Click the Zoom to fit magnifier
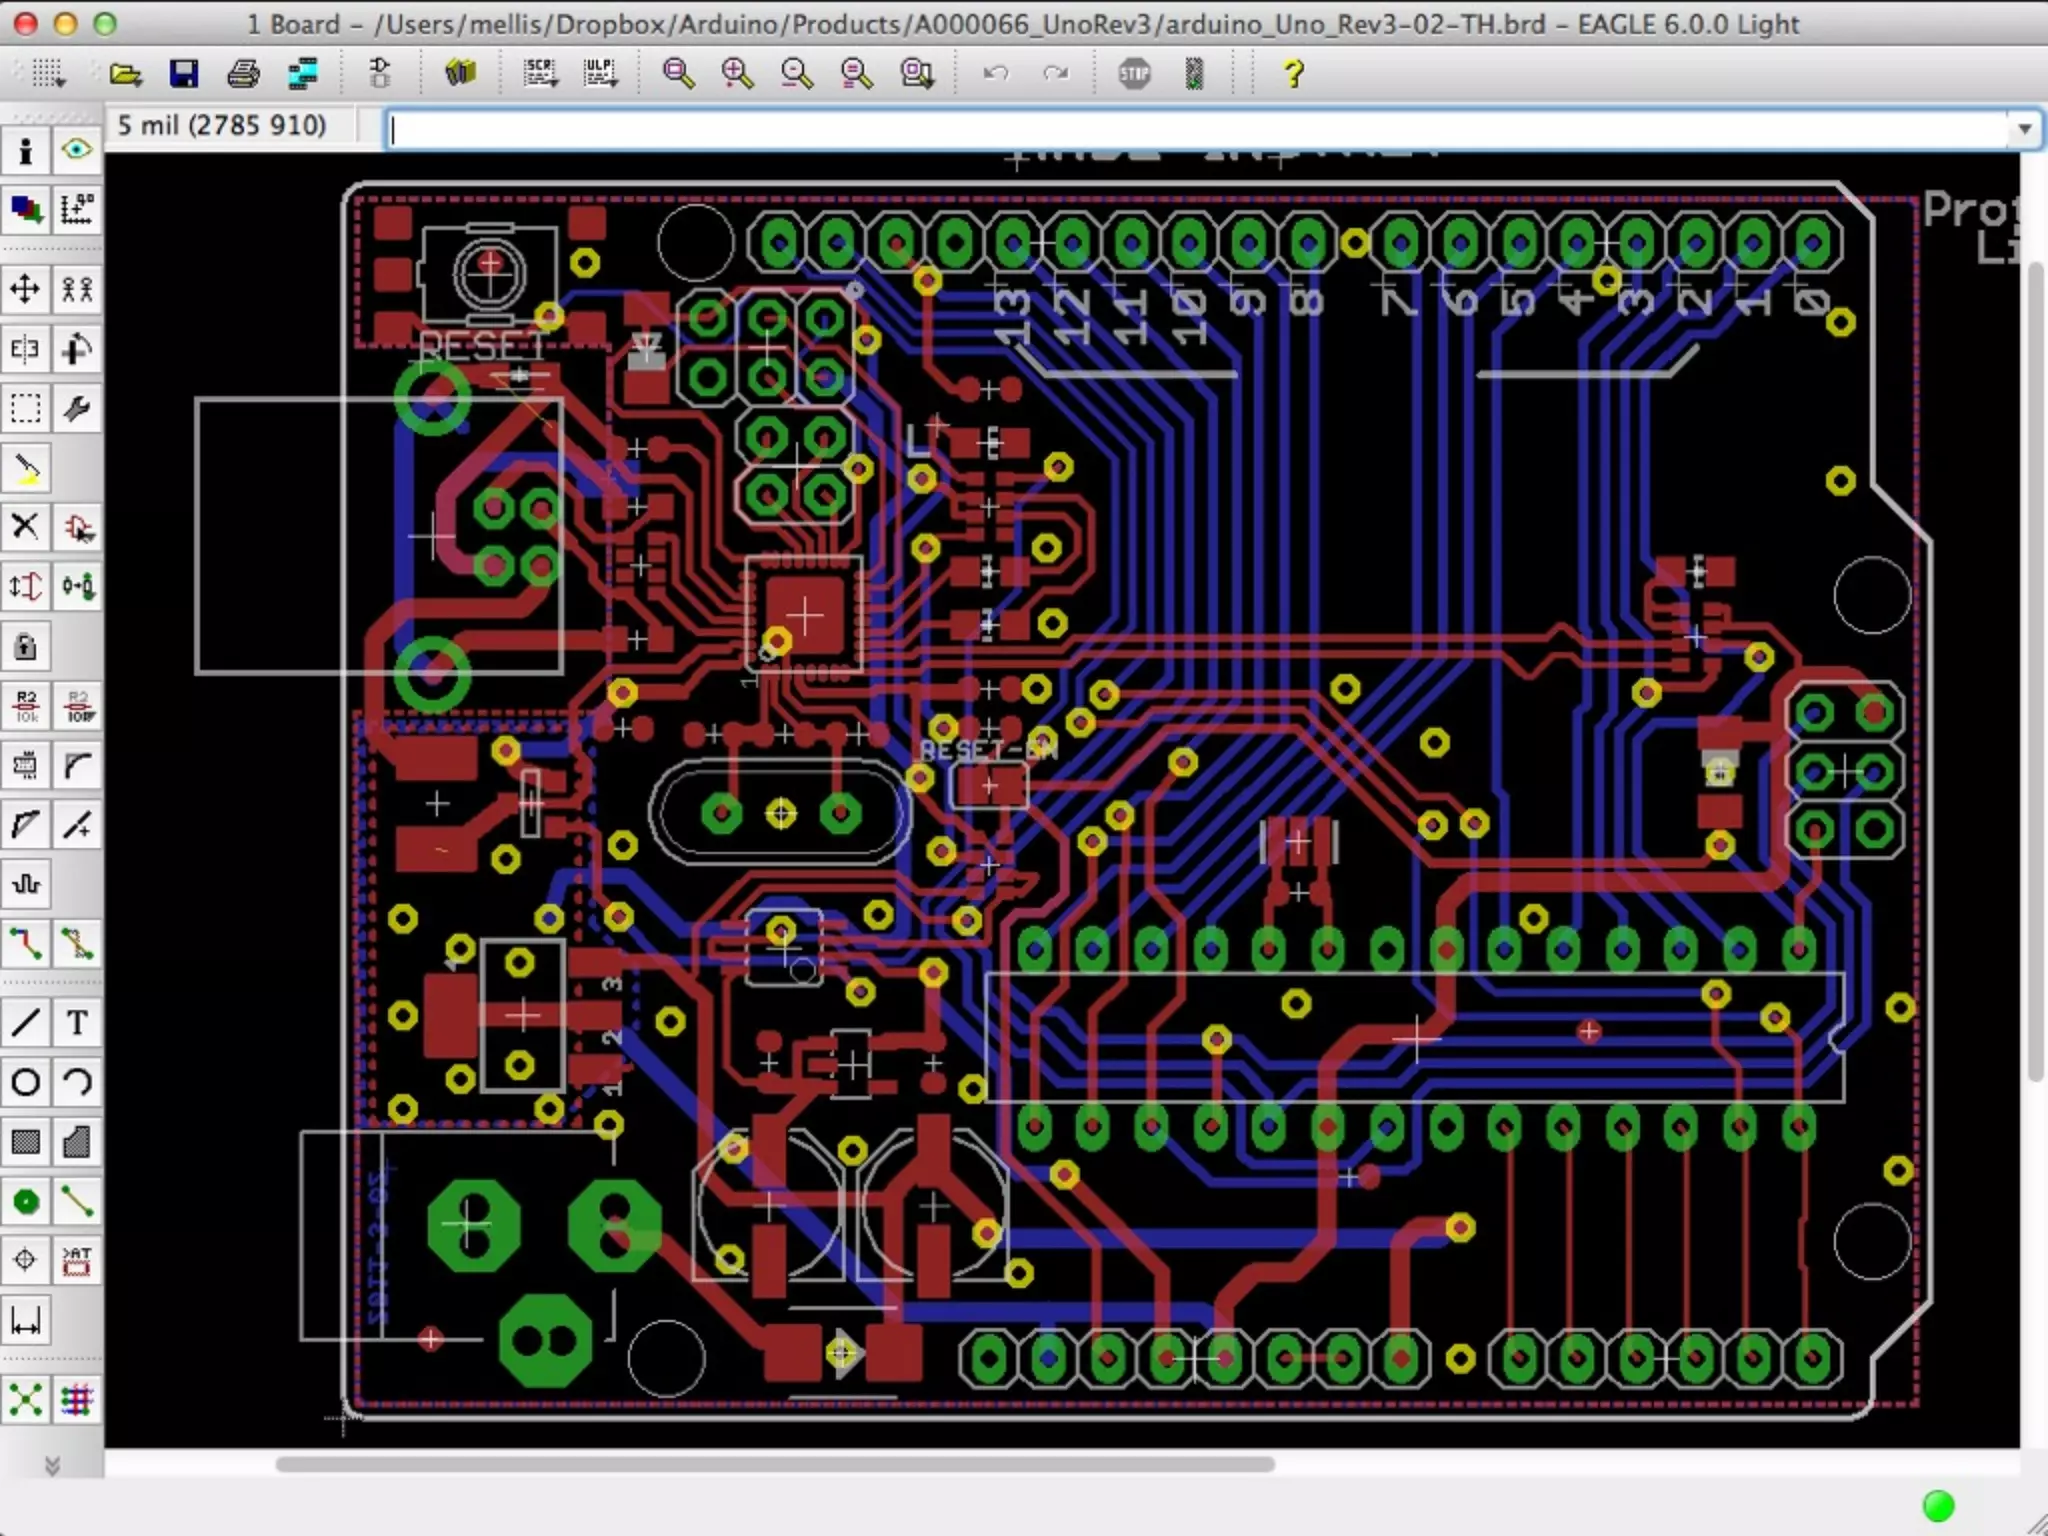The width and height of the screenshot is (2048, 1536). tap(678, 73)
